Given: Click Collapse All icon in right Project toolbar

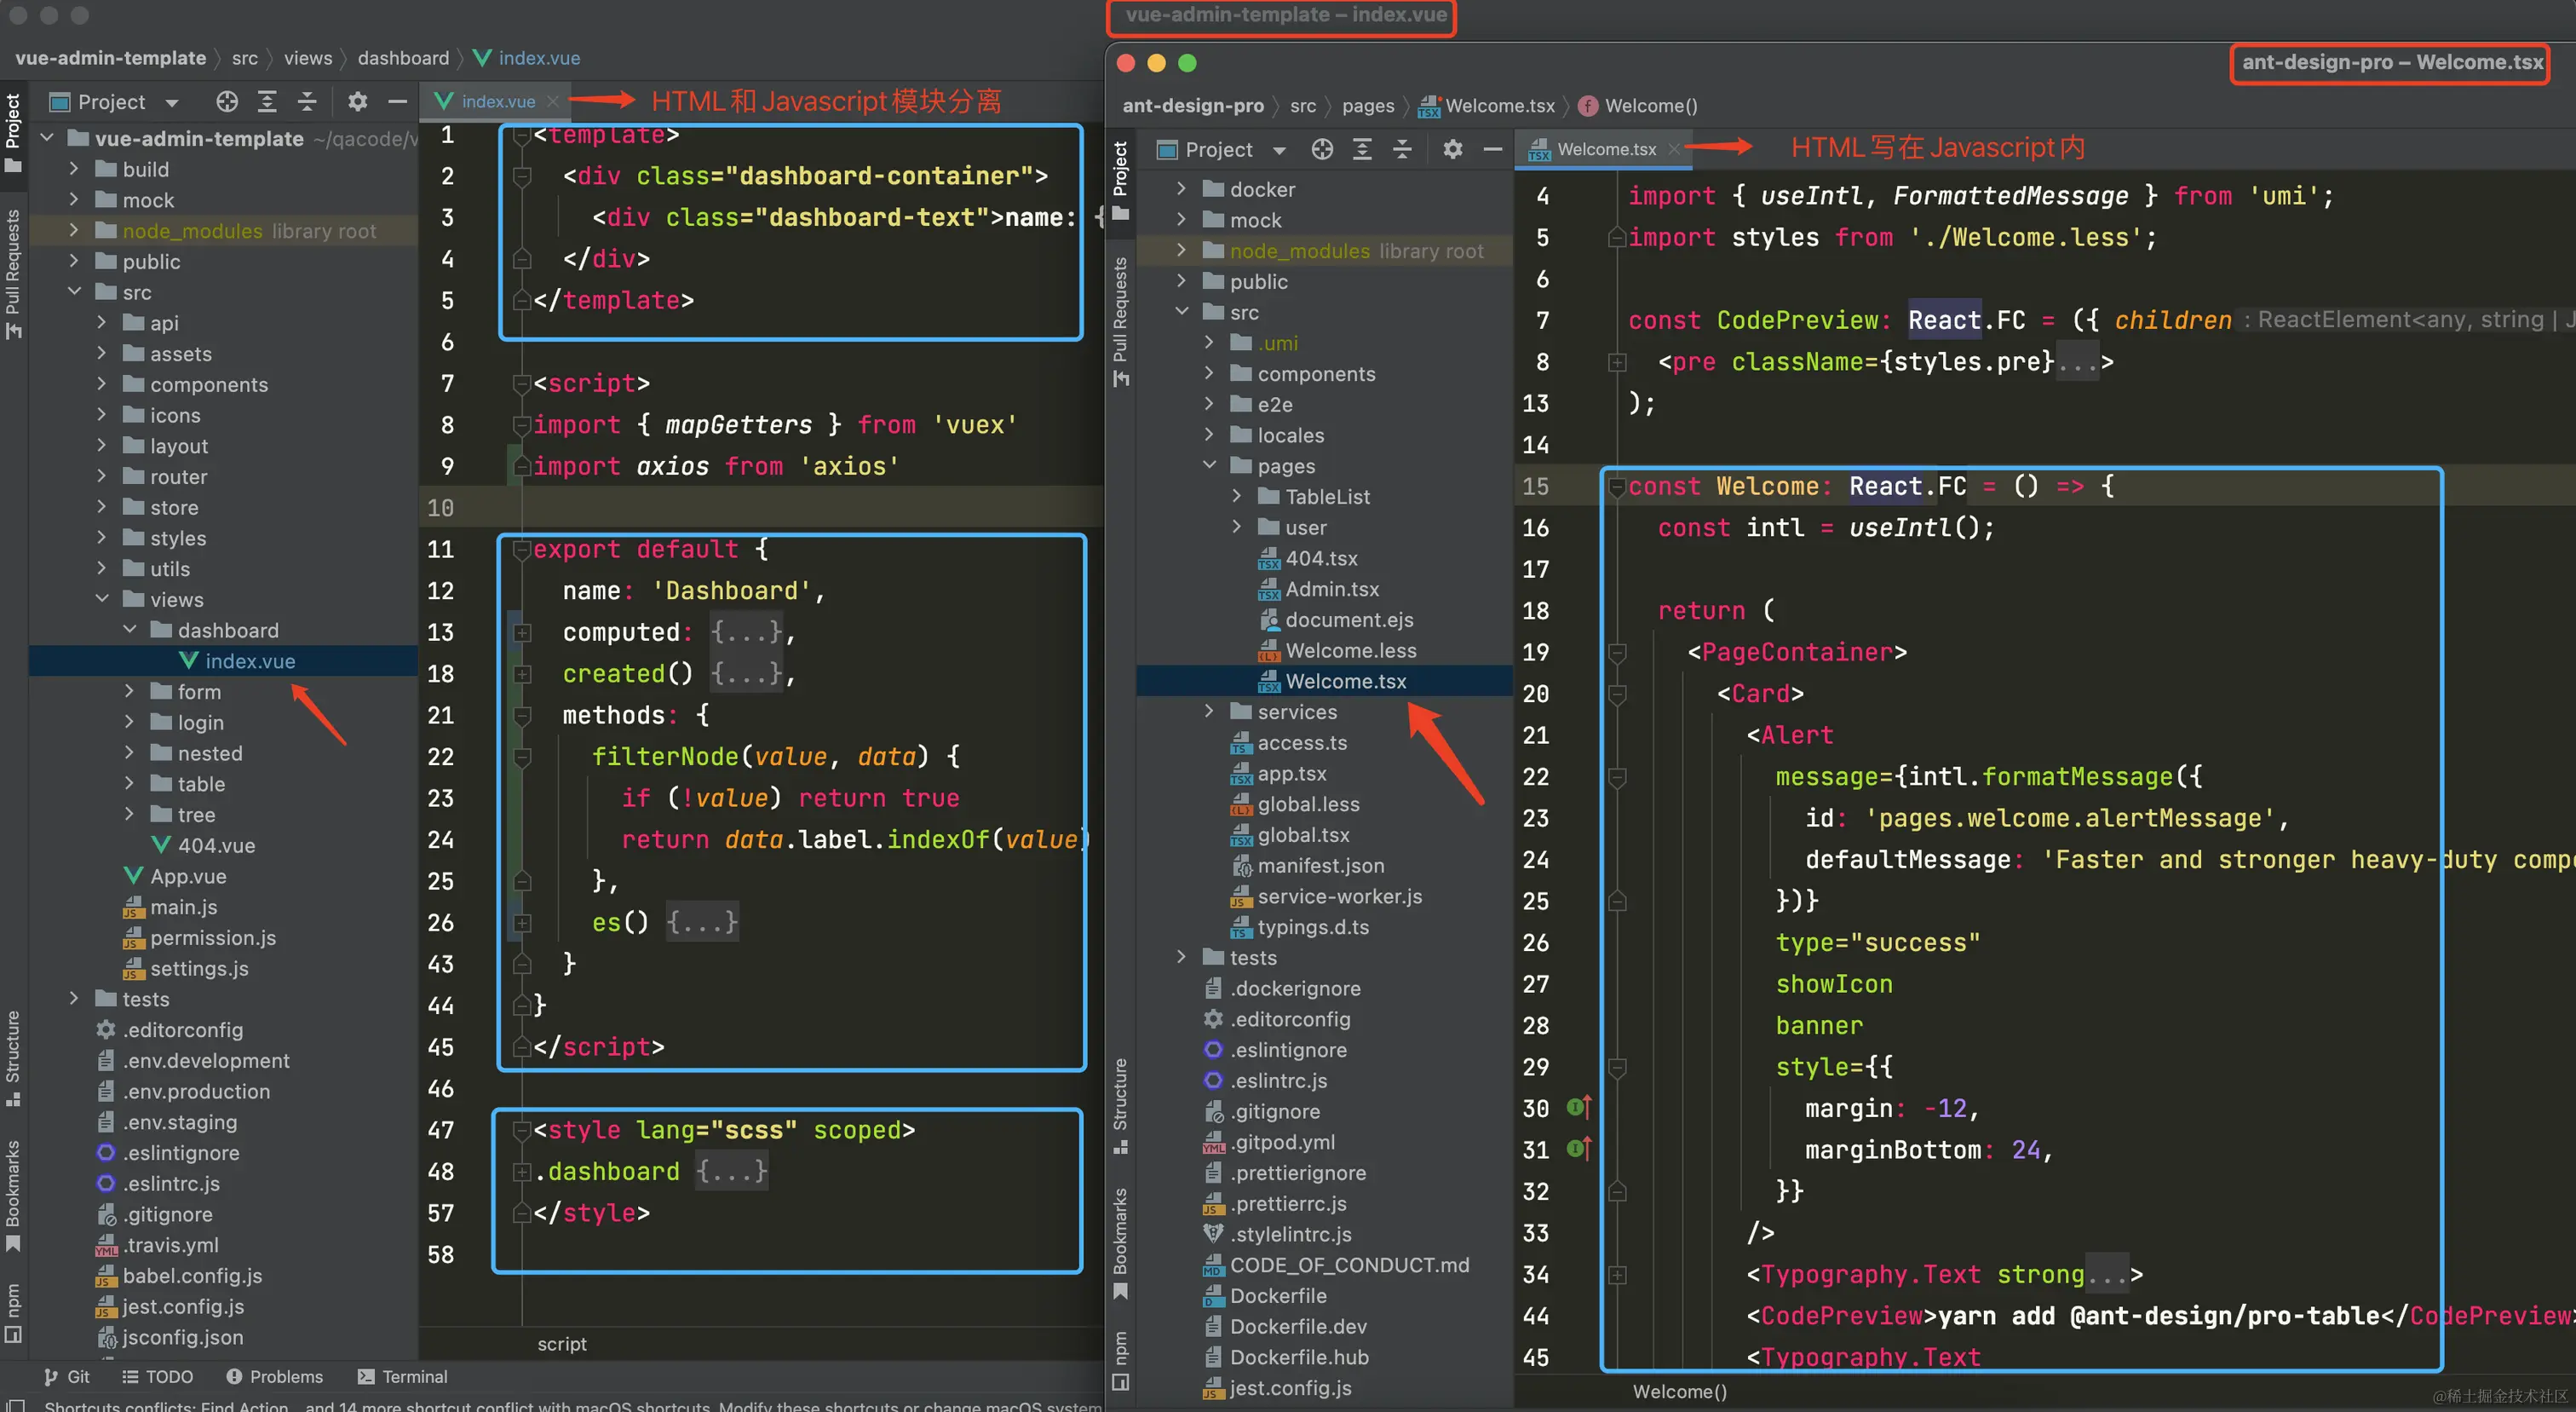Looking at the screenshot, I should click(x=1402, y=149).
